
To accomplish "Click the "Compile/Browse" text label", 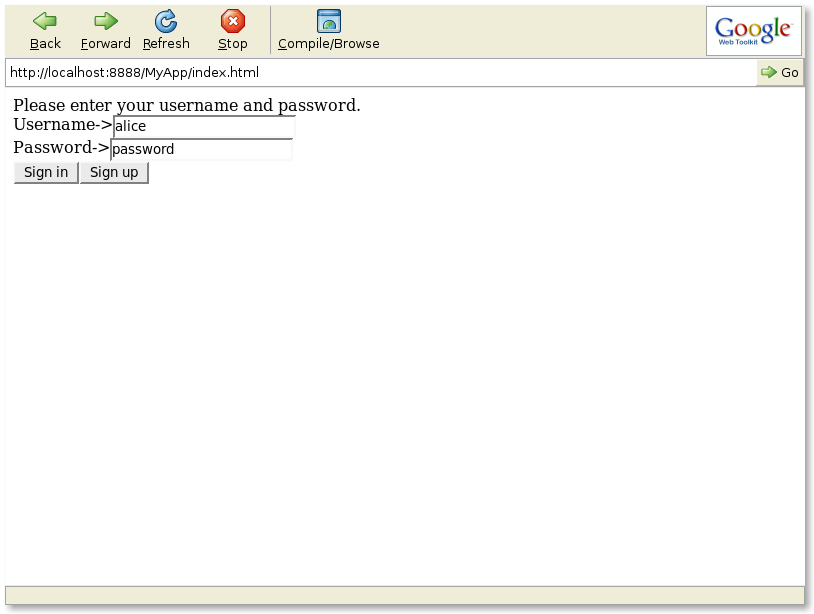I will (x=329, y=44).
